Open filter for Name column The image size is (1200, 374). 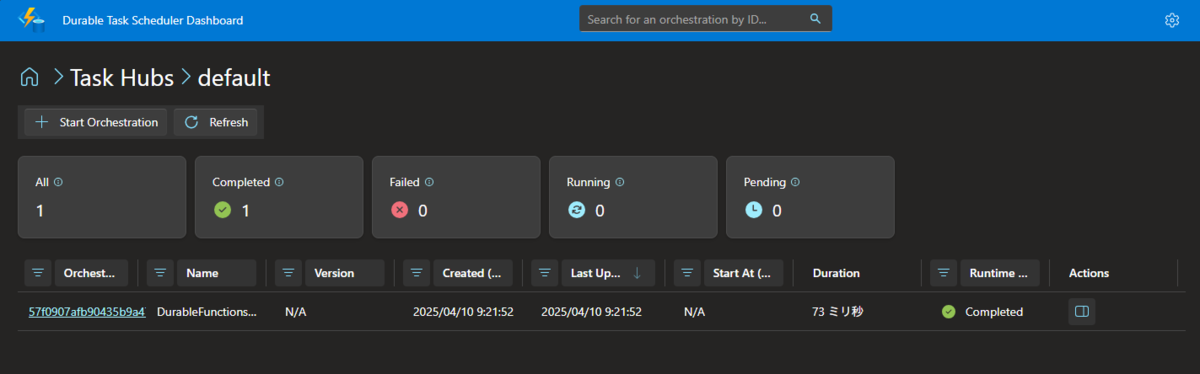pyautogui.click(x=161, y=273)
